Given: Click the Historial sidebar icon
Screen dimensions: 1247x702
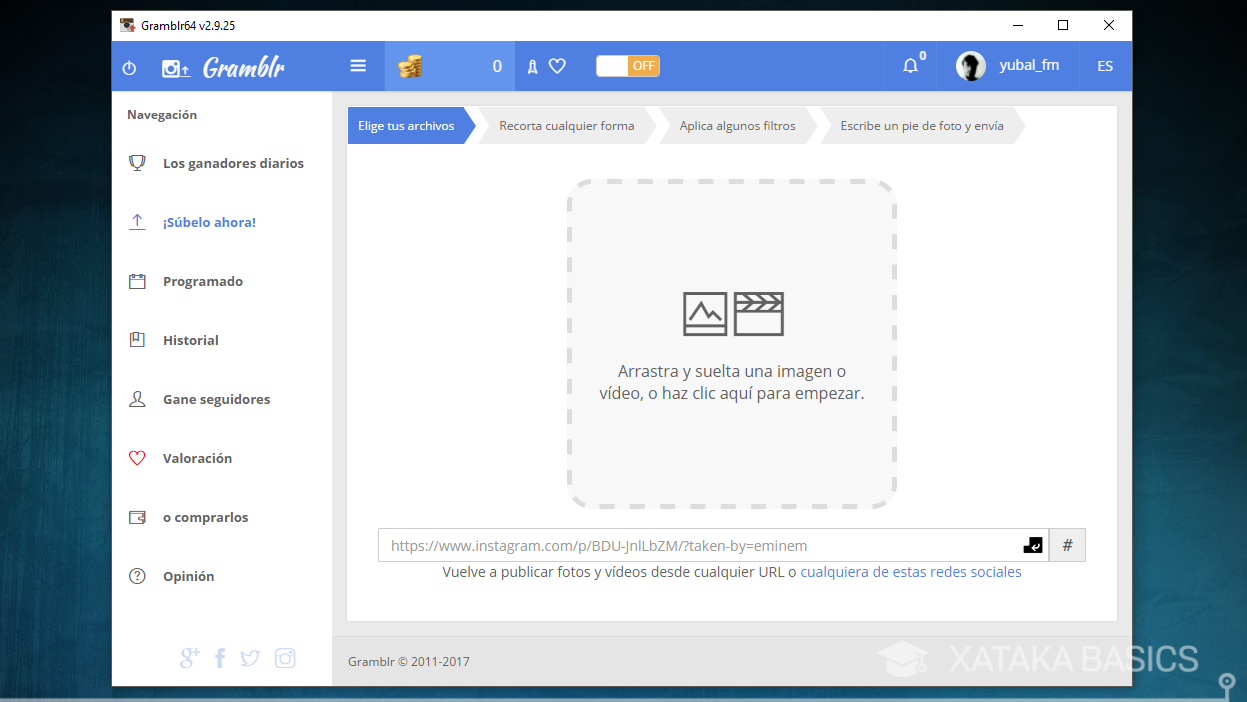Looking at the screenshot, I should click(136, 340).
